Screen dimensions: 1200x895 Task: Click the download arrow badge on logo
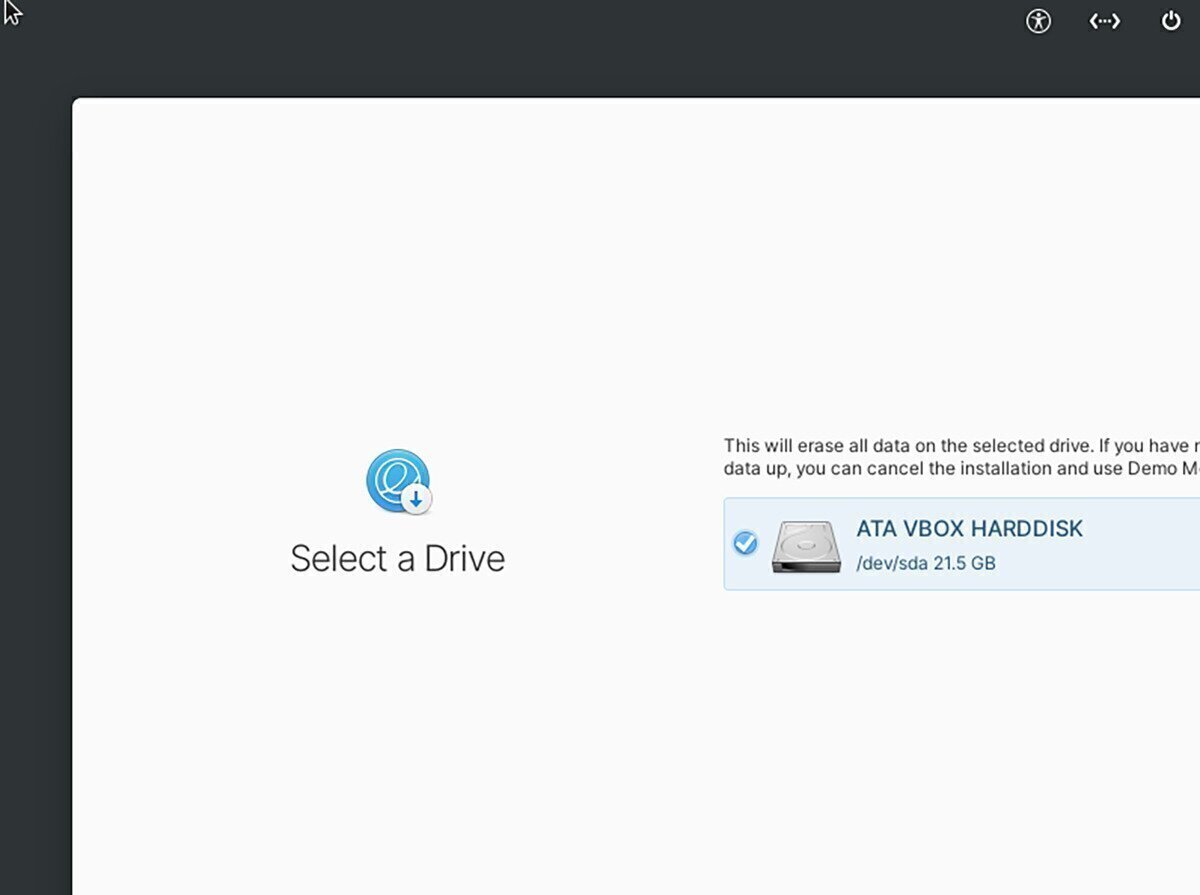[417, 499]
